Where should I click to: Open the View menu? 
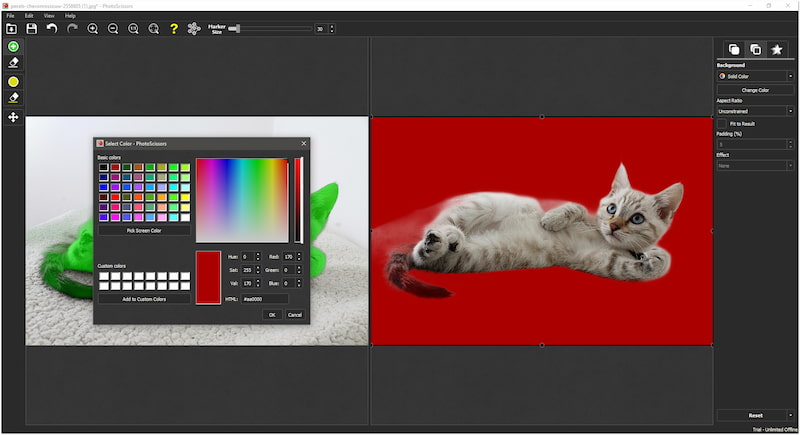(49, 16)
